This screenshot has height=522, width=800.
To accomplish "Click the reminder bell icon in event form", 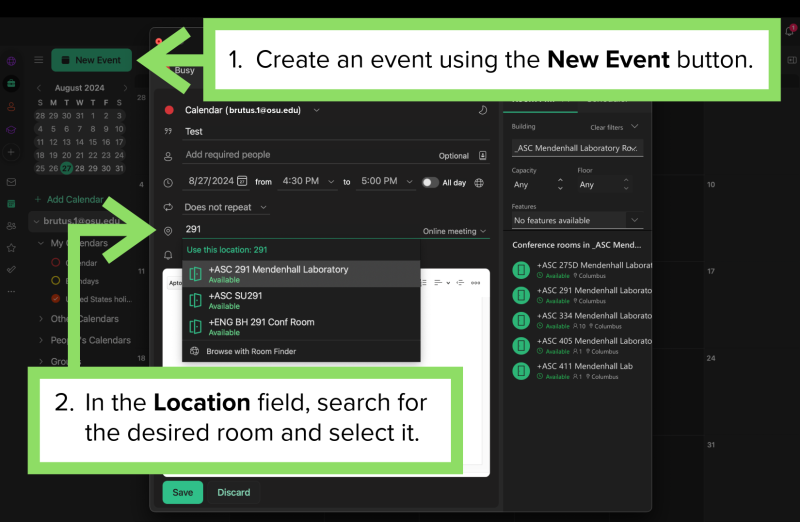I will [x=168, y=255].
